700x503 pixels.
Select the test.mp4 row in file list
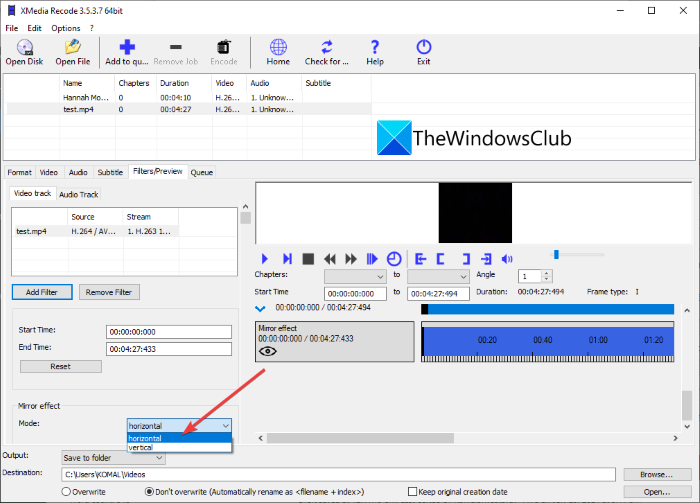(188, 109)
